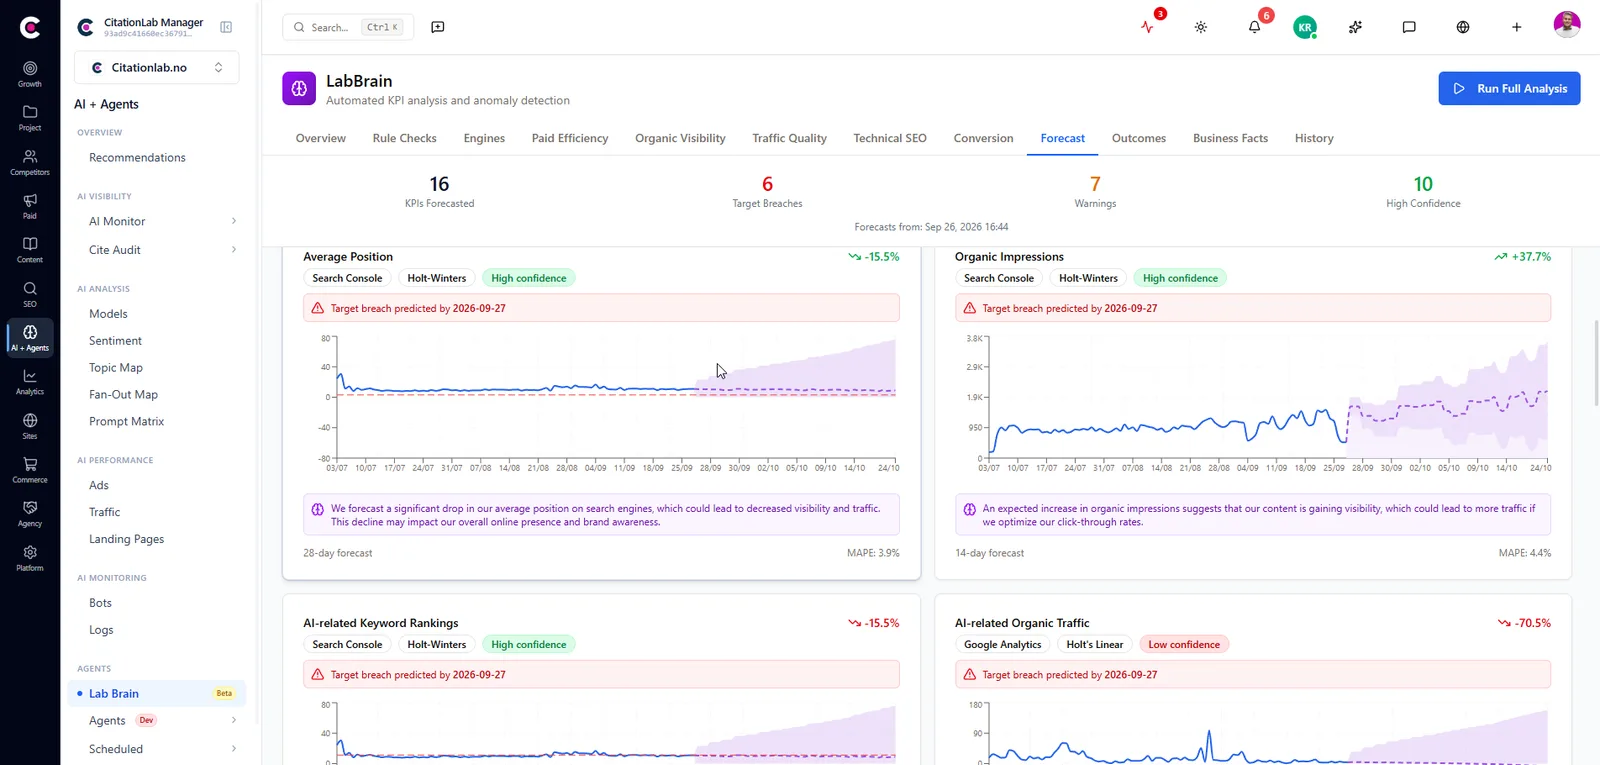
Task: Open the language globe icon in header
Action: 1463,27
